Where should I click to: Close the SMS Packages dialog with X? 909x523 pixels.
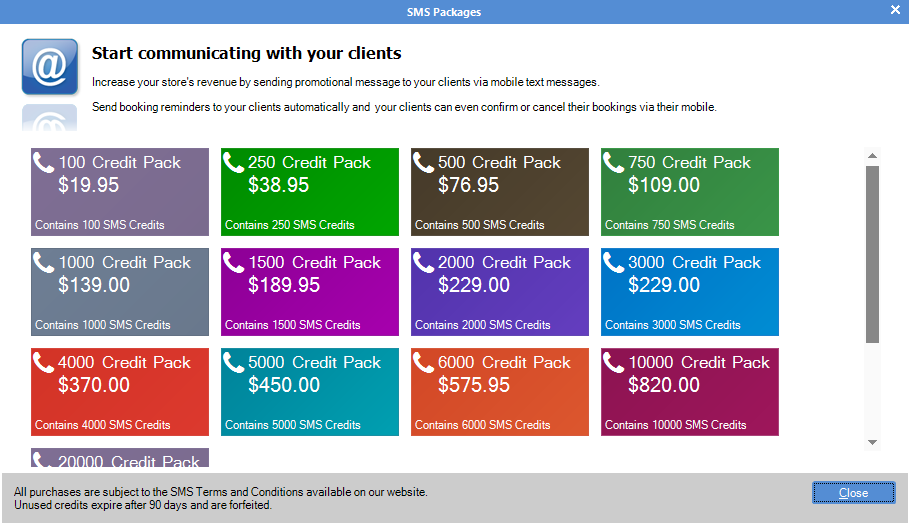[895, 10]
